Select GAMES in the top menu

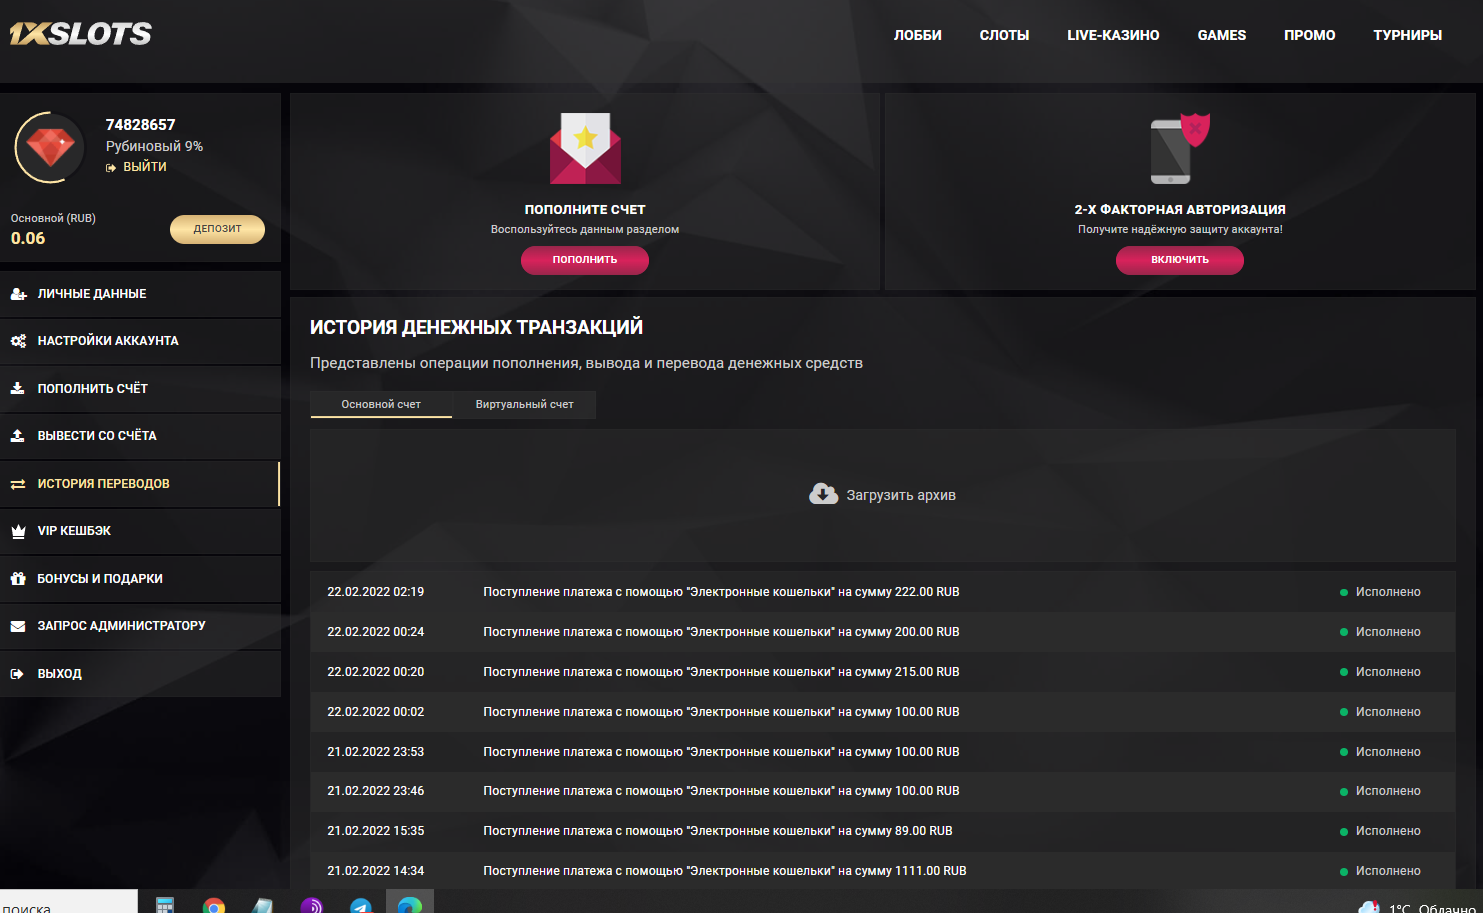click(1222, 35)
